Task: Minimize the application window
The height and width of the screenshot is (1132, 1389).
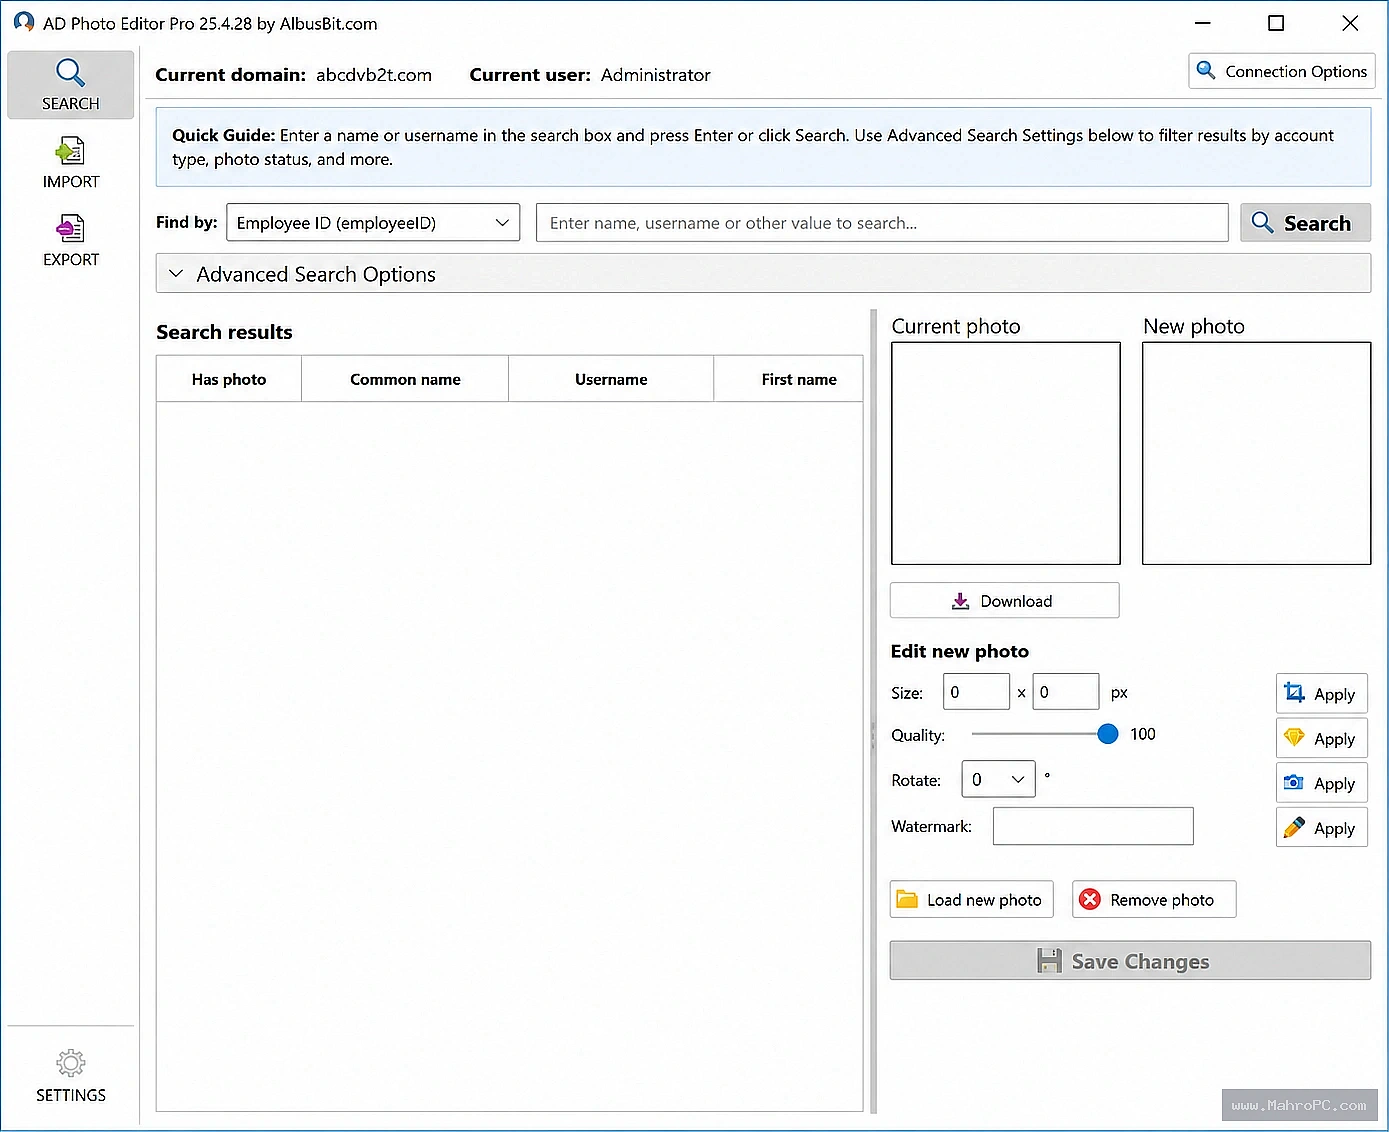Action: (1203, 23)
